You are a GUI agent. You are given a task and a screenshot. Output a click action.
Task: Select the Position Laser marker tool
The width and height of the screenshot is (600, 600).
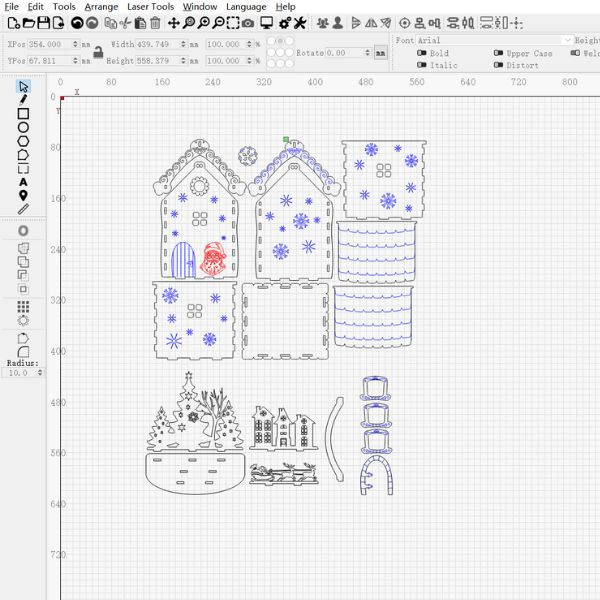[x=23, y=195]
